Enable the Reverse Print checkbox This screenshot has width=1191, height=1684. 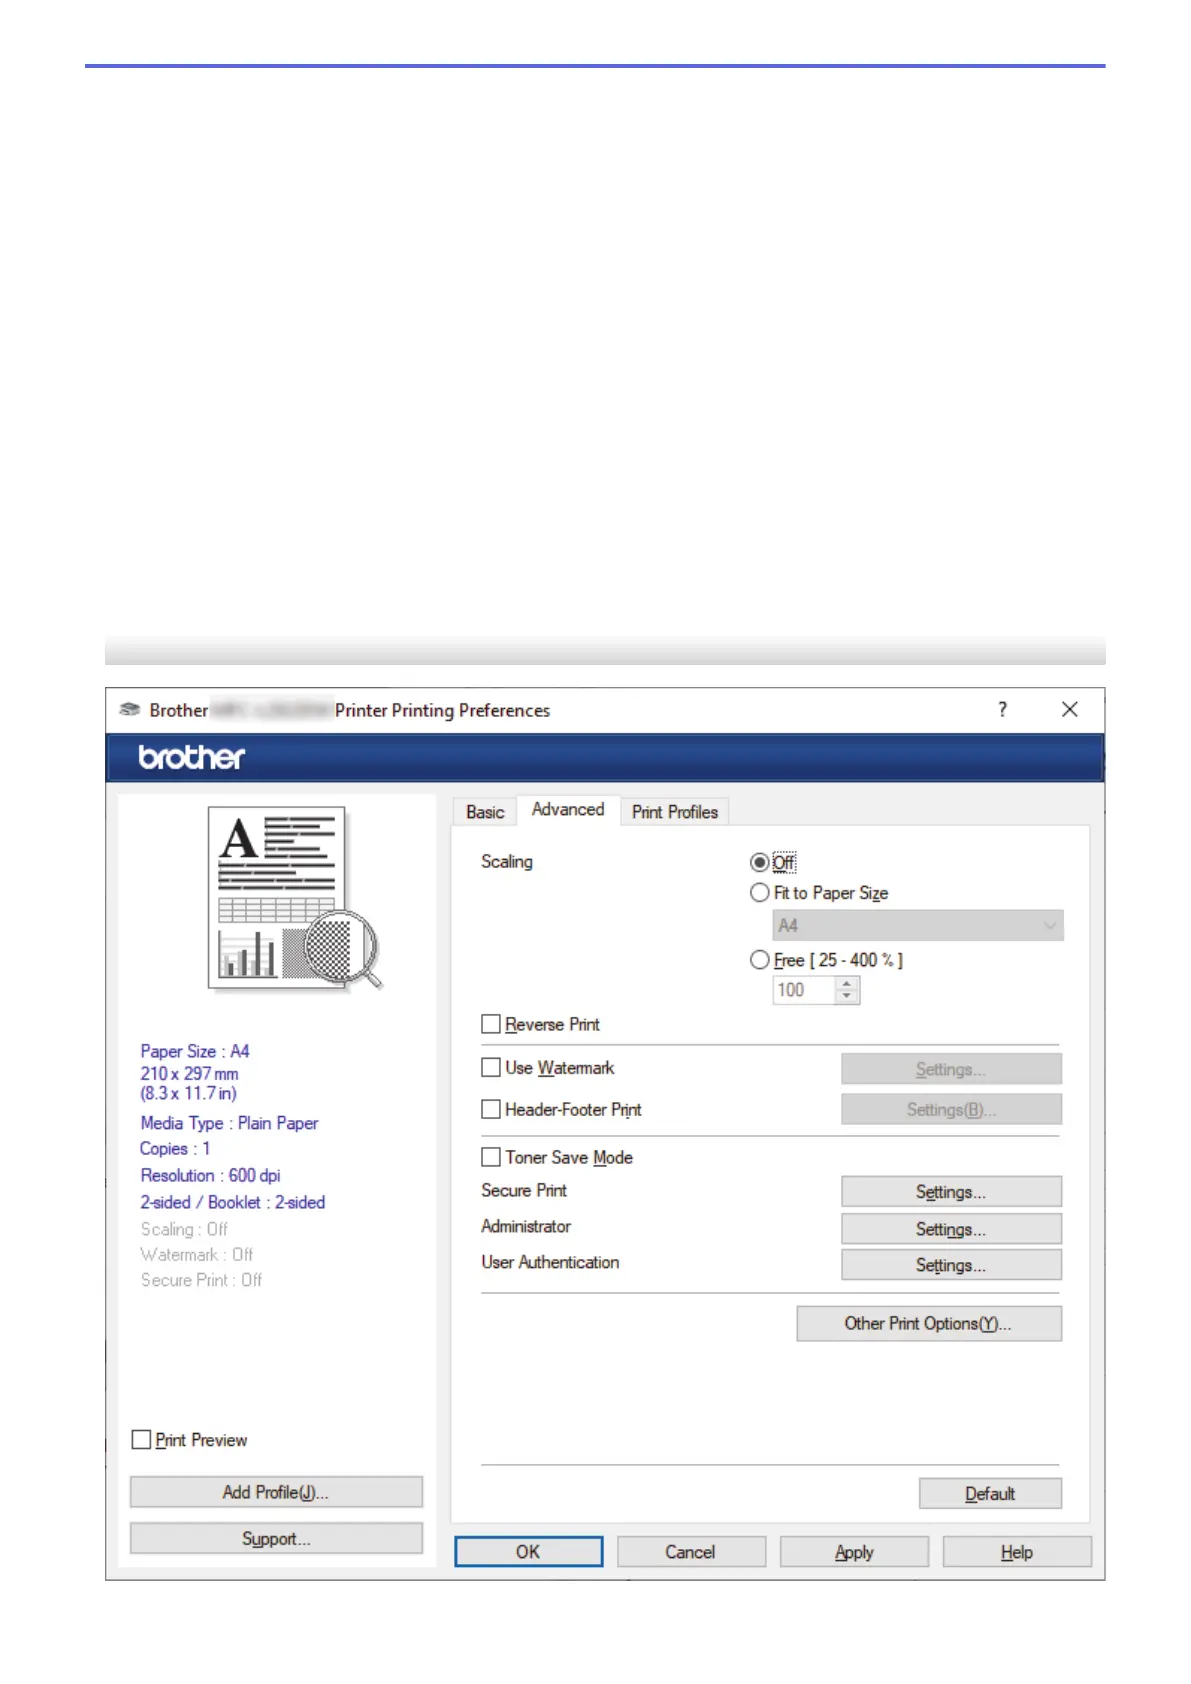click(x=491, y=1024)
